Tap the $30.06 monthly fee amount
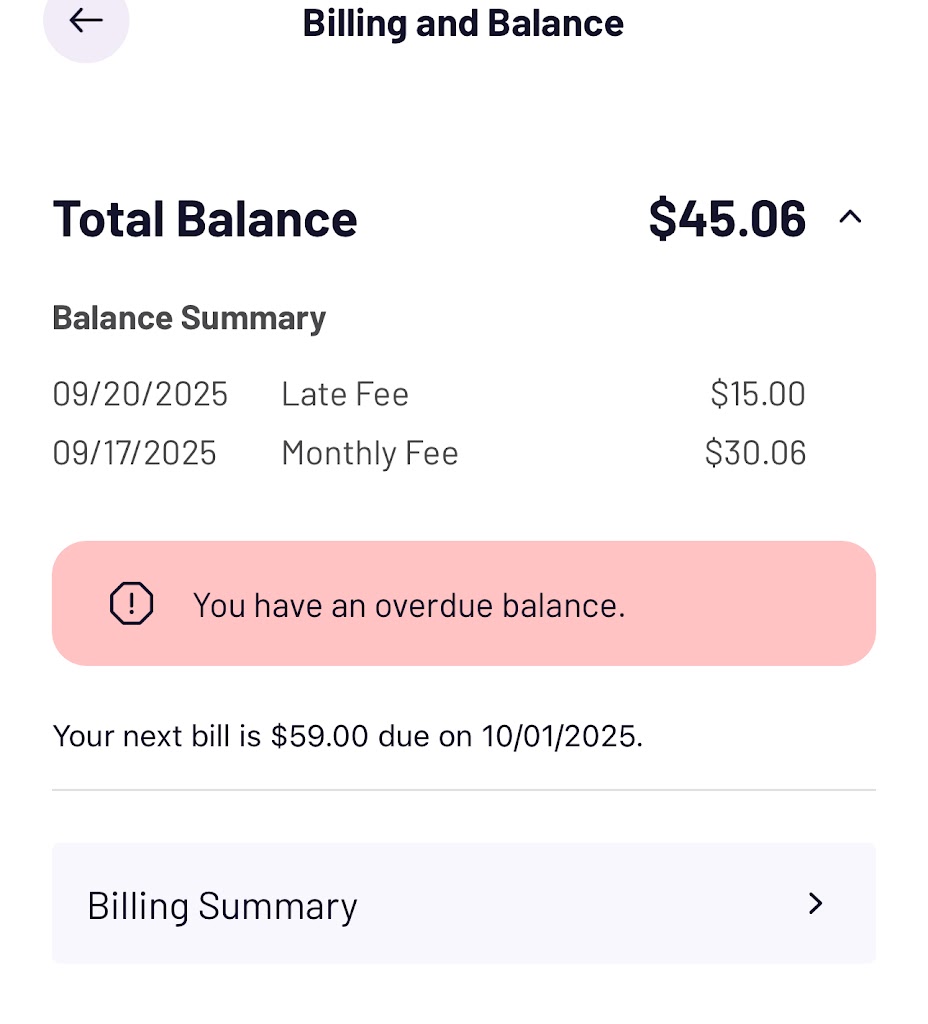The height and width of the screenshot is (1024, 928). [755, 453]
